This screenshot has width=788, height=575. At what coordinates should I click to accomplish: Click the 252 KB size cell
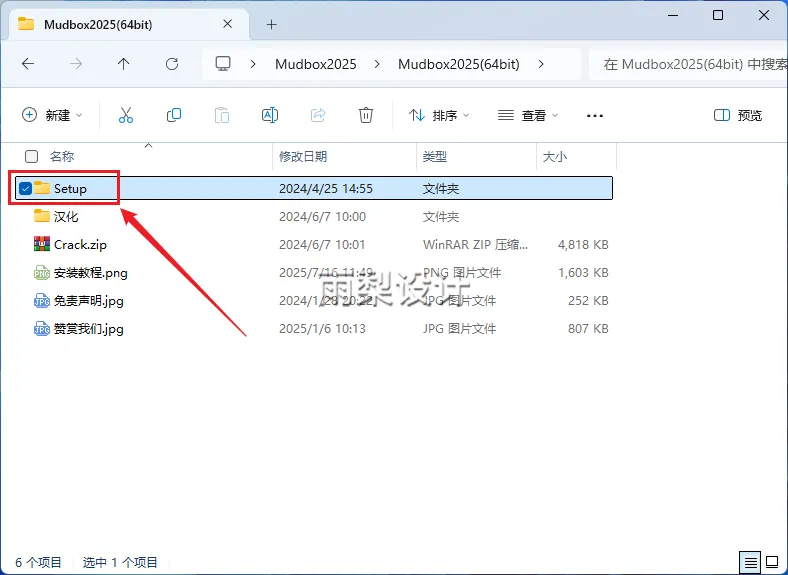588,301
